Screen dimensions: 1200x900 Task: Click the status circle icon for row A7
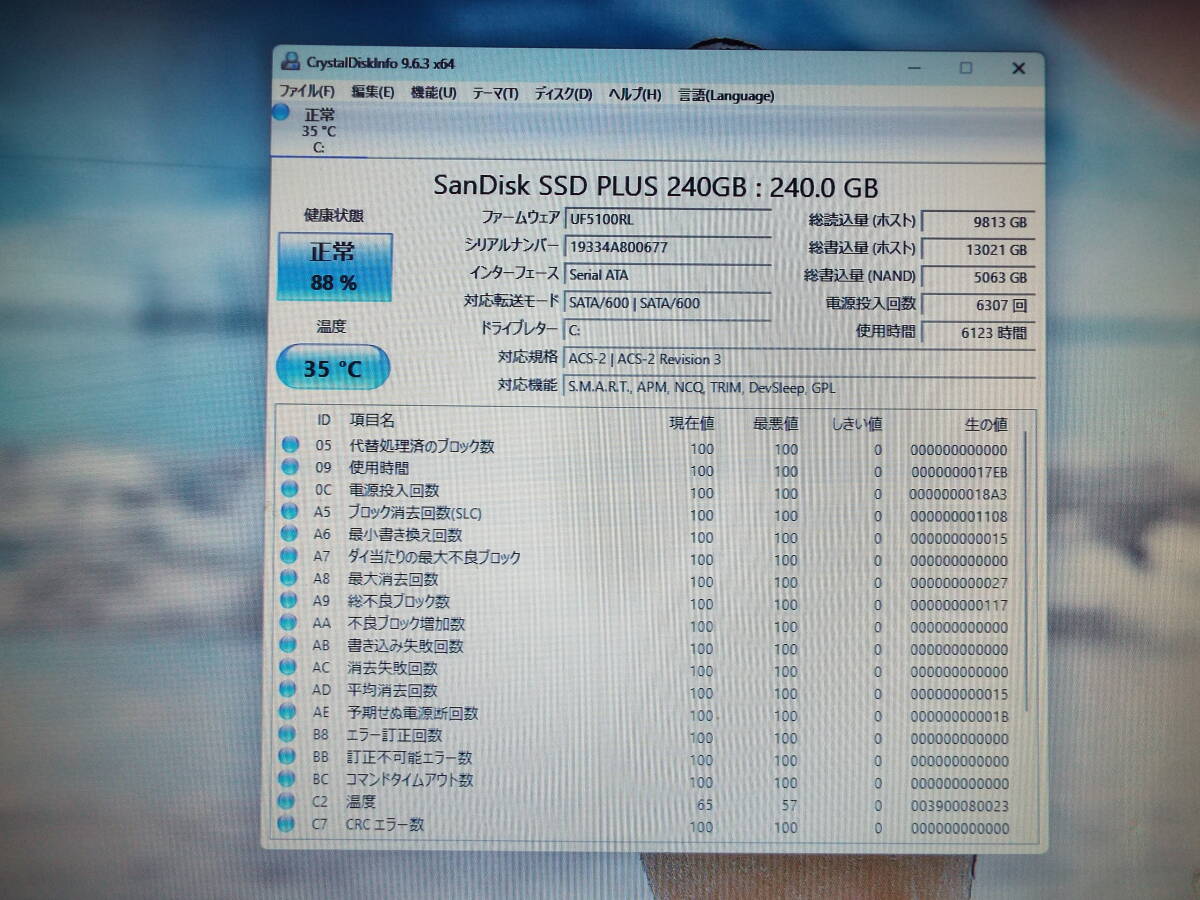[x=290, y=556]
